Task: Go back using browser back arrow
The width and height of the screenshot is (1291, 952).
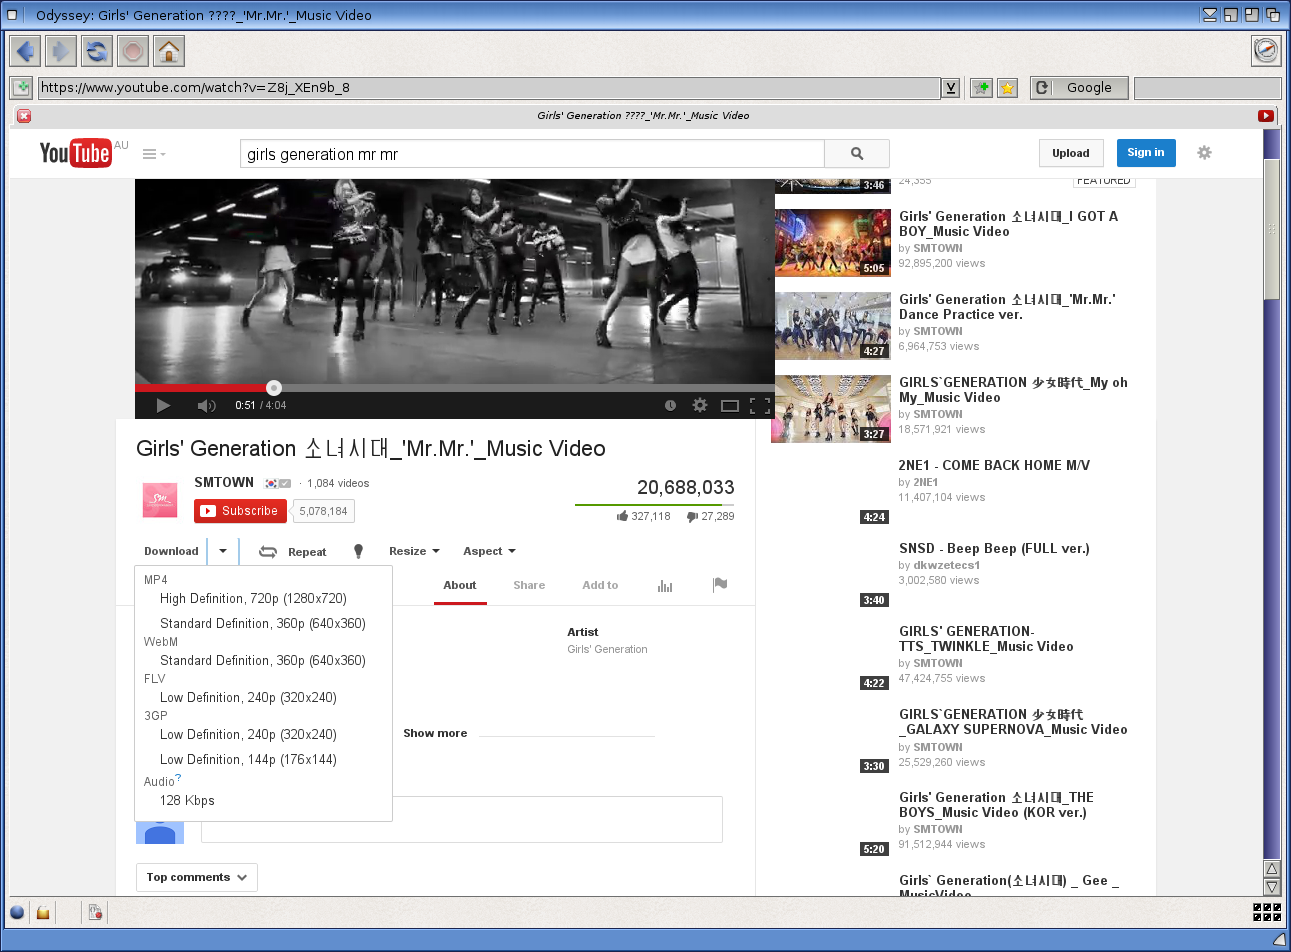Action: point(26,50)
